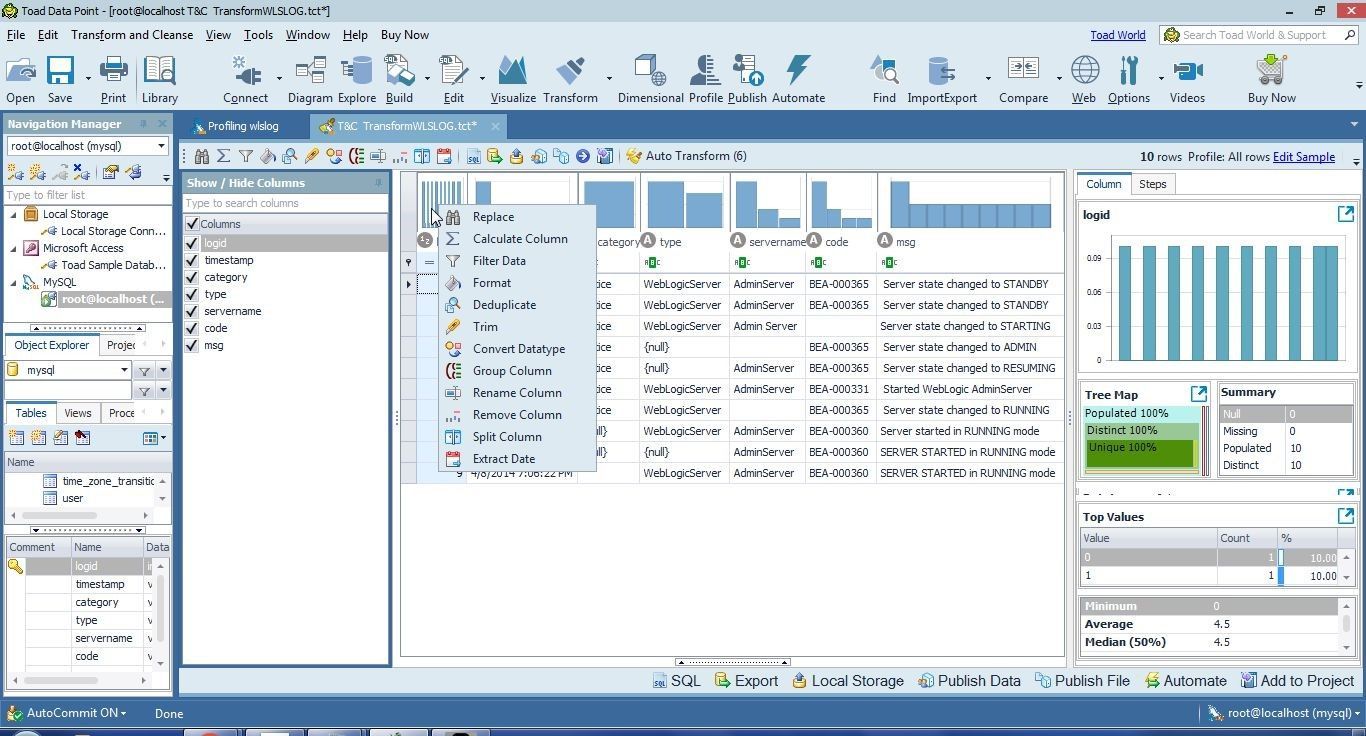Click the Save toolbar icon
Screen dimensions: 1366x736
[x=60, y=72]
